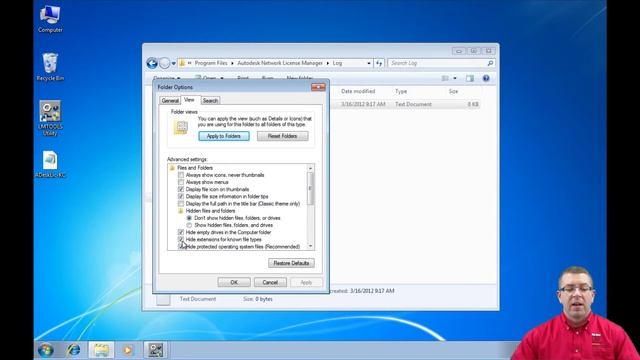
Task: Launch Internet Explorer from the taskbar
Action: [73, 350]
